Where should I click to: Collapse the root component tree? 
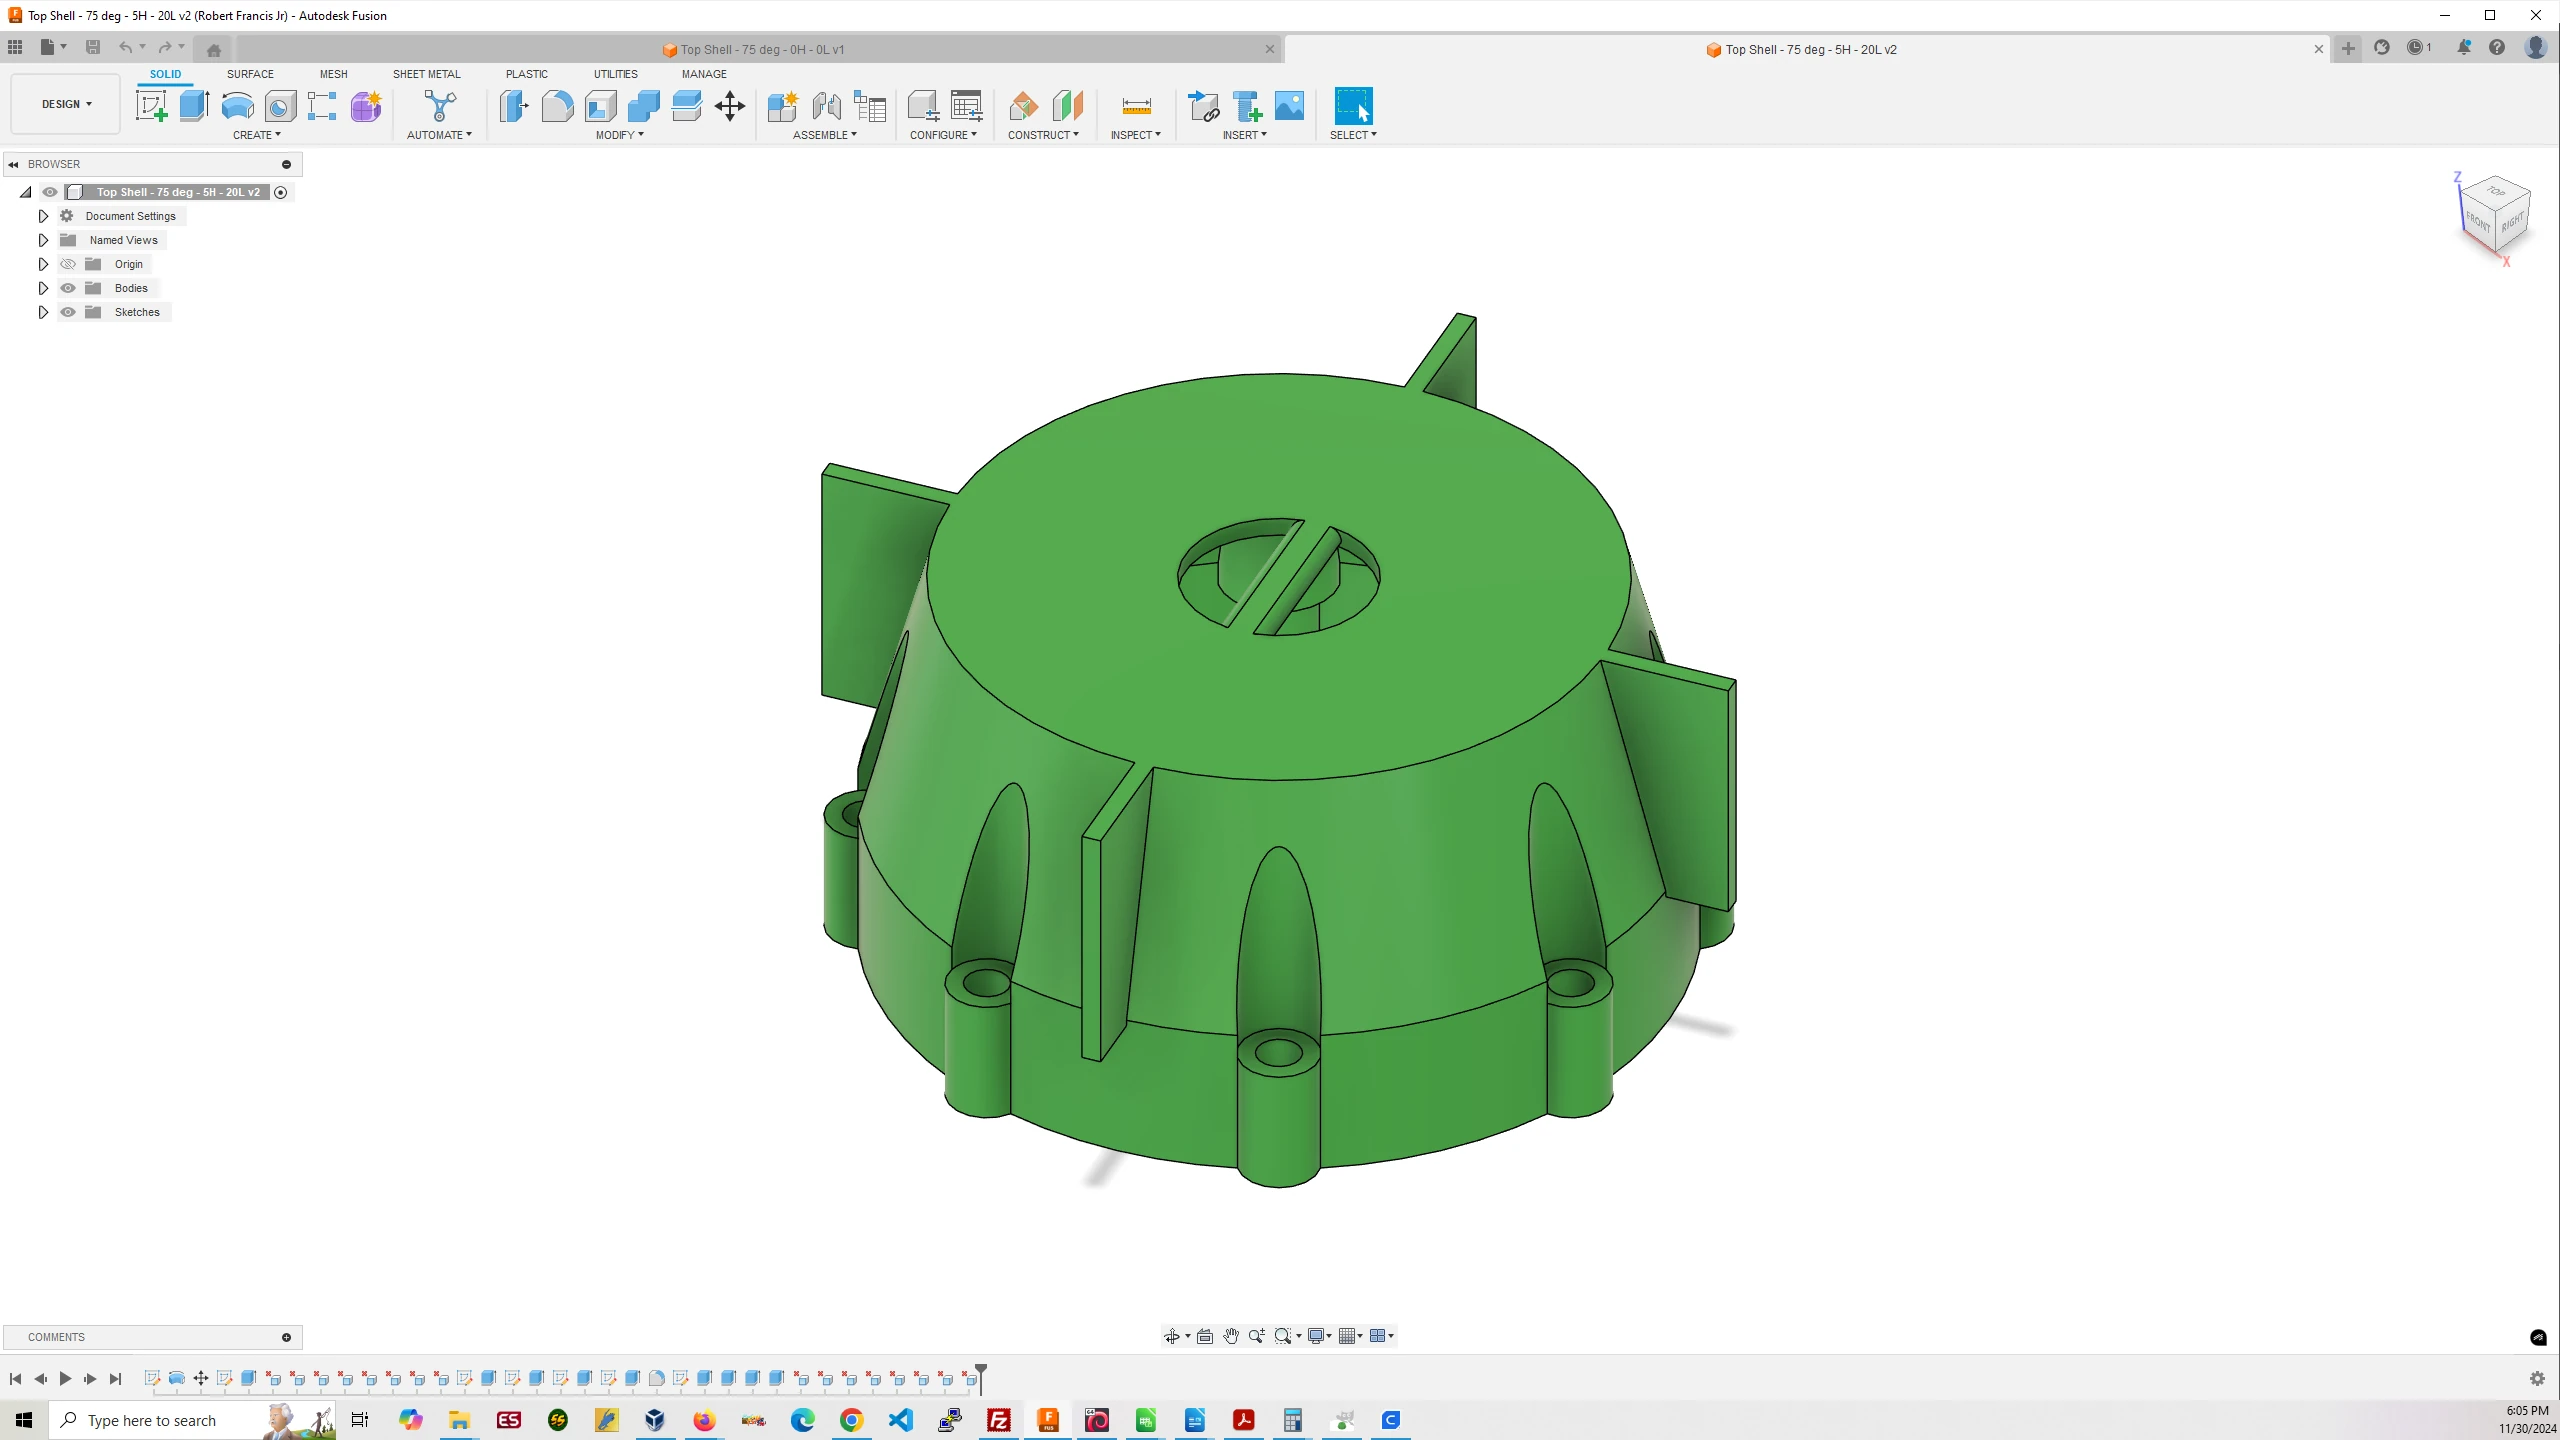(26, 192)
